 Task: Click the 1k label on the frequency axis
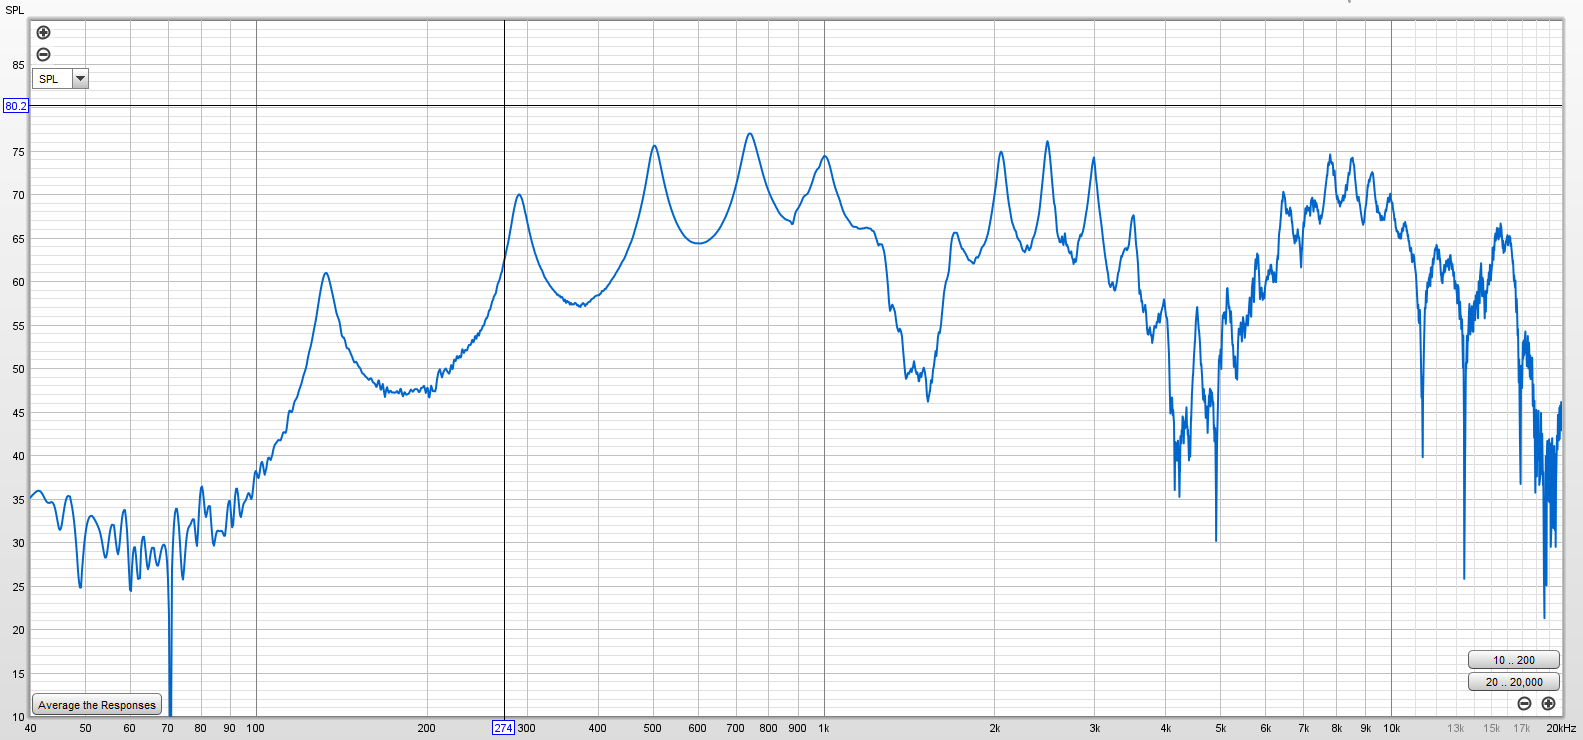click(824, 728)
